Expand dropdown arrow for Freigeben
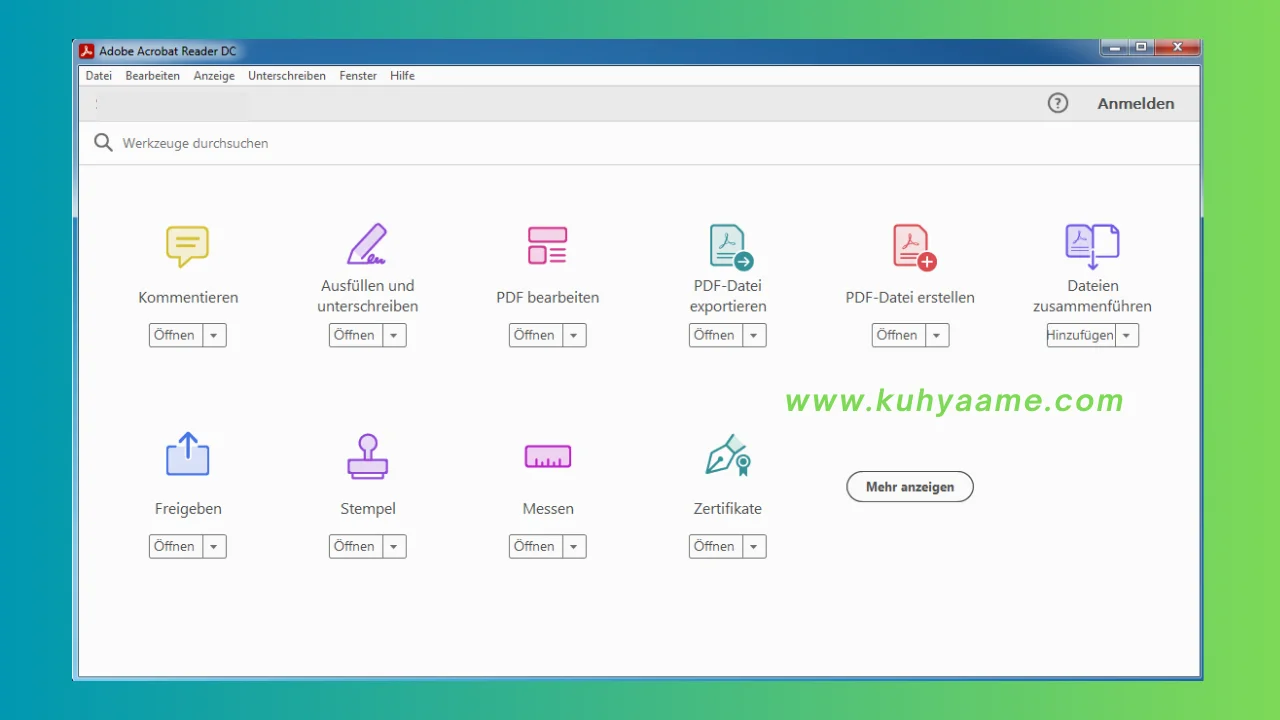1280x720 pixels. point(214,546)
